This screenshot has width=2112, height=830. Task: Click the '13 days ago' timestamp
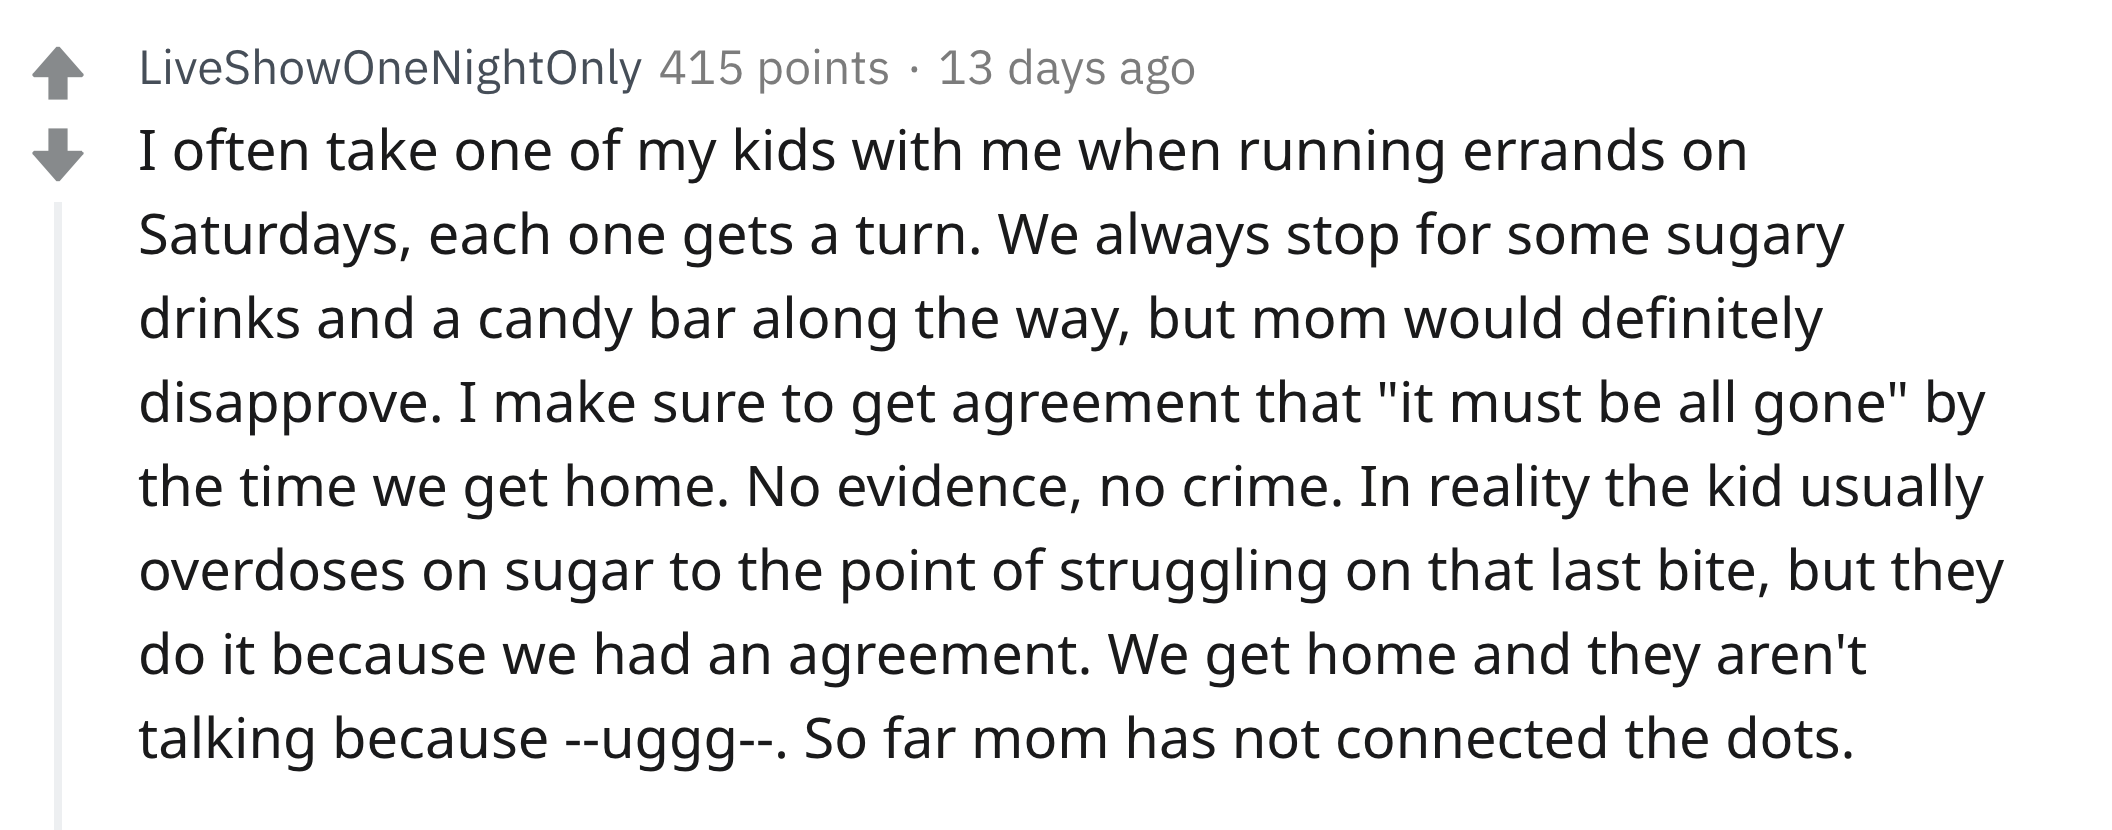coord(1067,68)
